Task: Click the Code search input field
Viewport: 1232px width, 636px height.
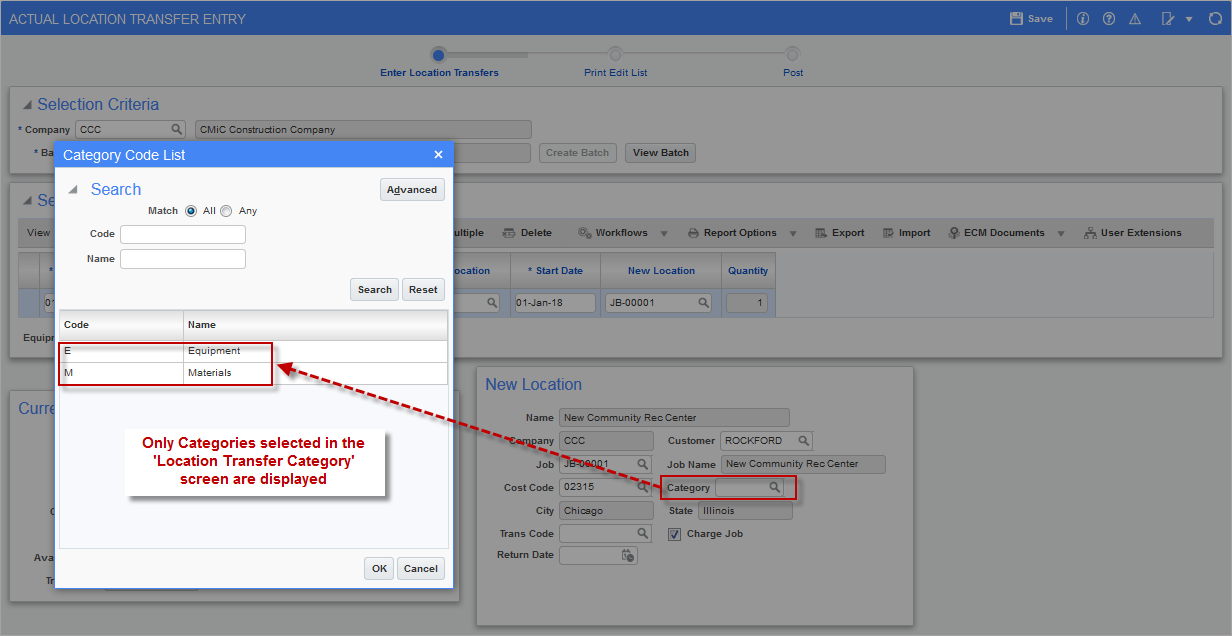Action: pyautogui.click(x=183, y=234)
